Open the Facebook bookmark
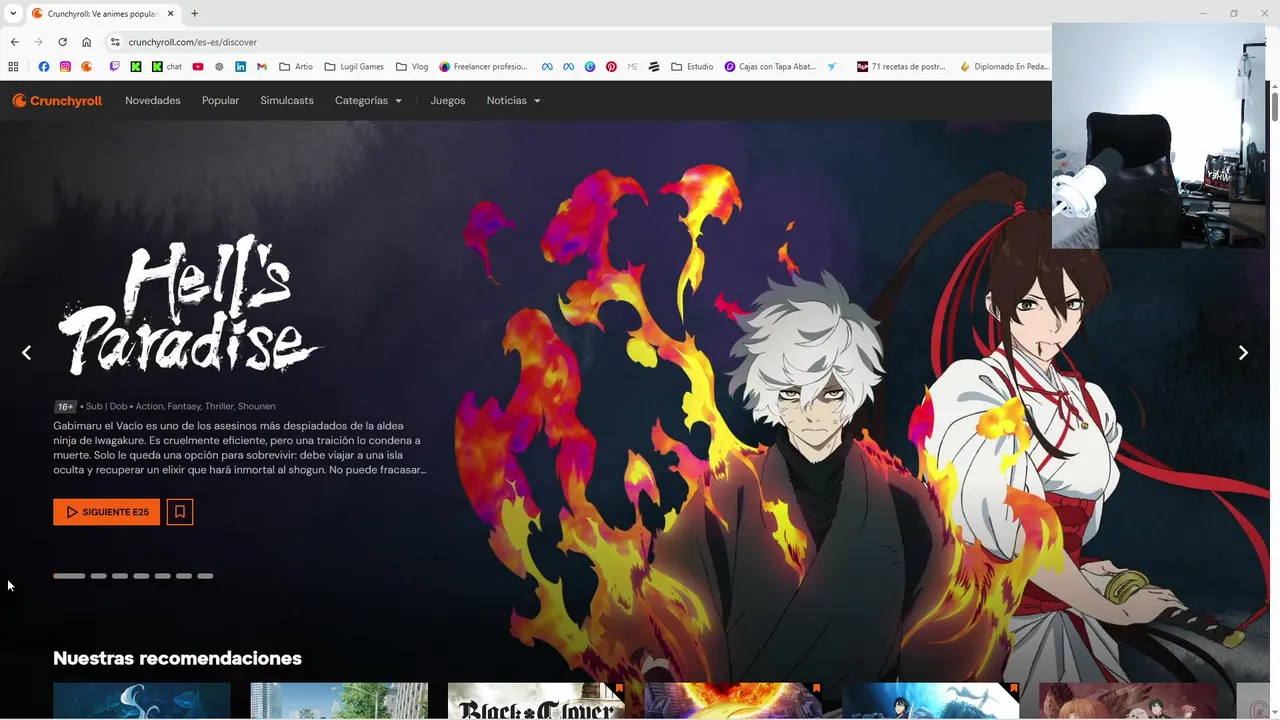1280x720 pixels. [x=44, y=67]
